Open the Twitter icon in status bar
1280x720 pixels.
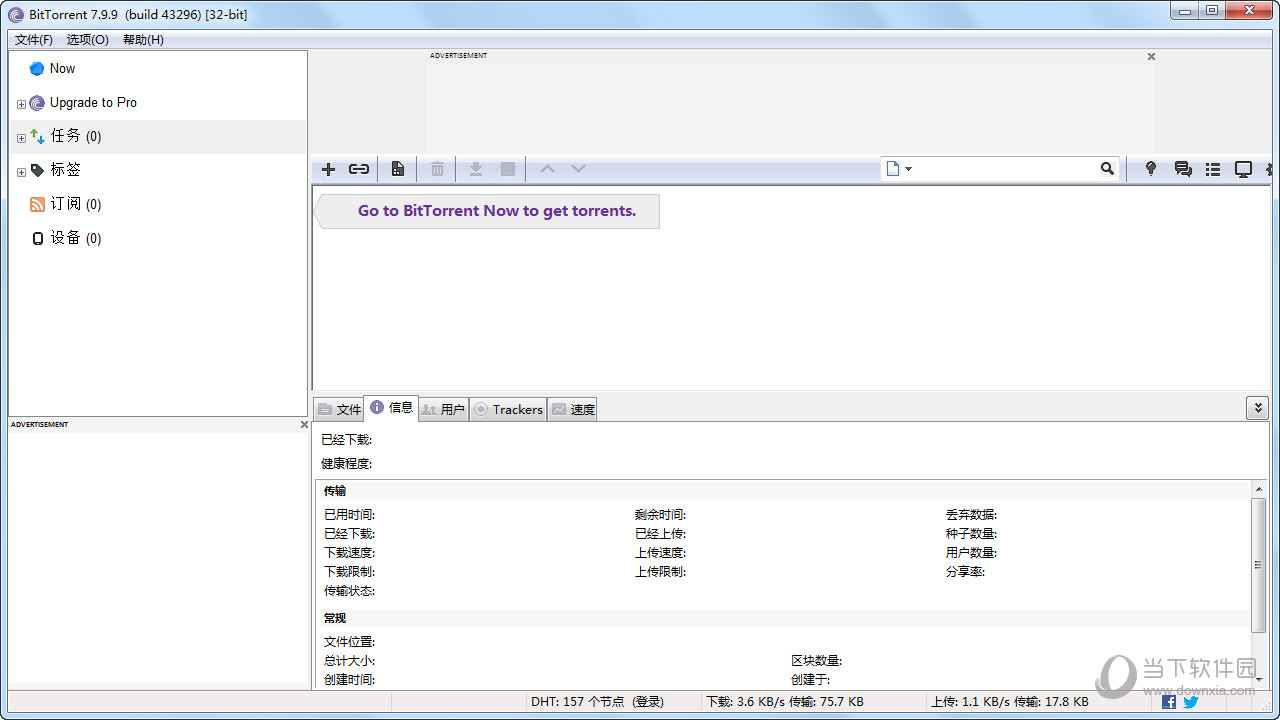coord(1191,702)
